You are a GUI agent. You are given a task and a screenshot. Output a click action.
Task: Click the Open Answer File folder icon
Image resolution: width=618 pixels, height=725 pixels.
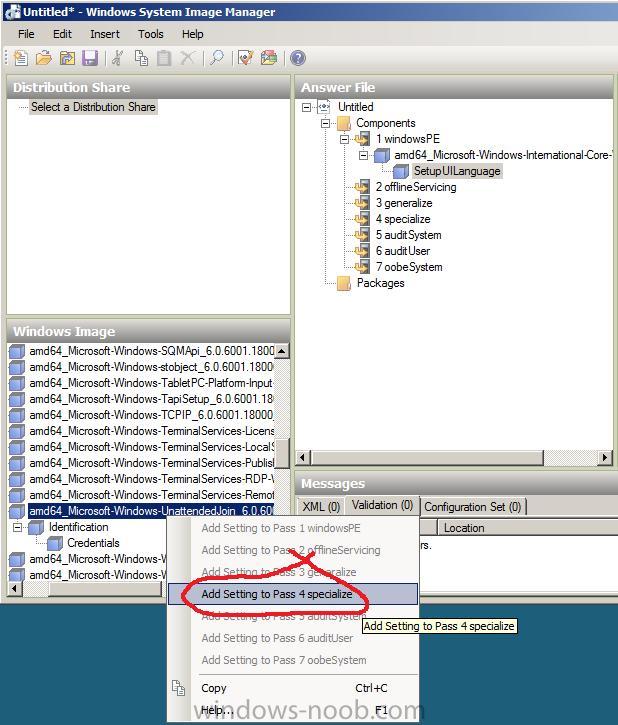coord(43,58)
